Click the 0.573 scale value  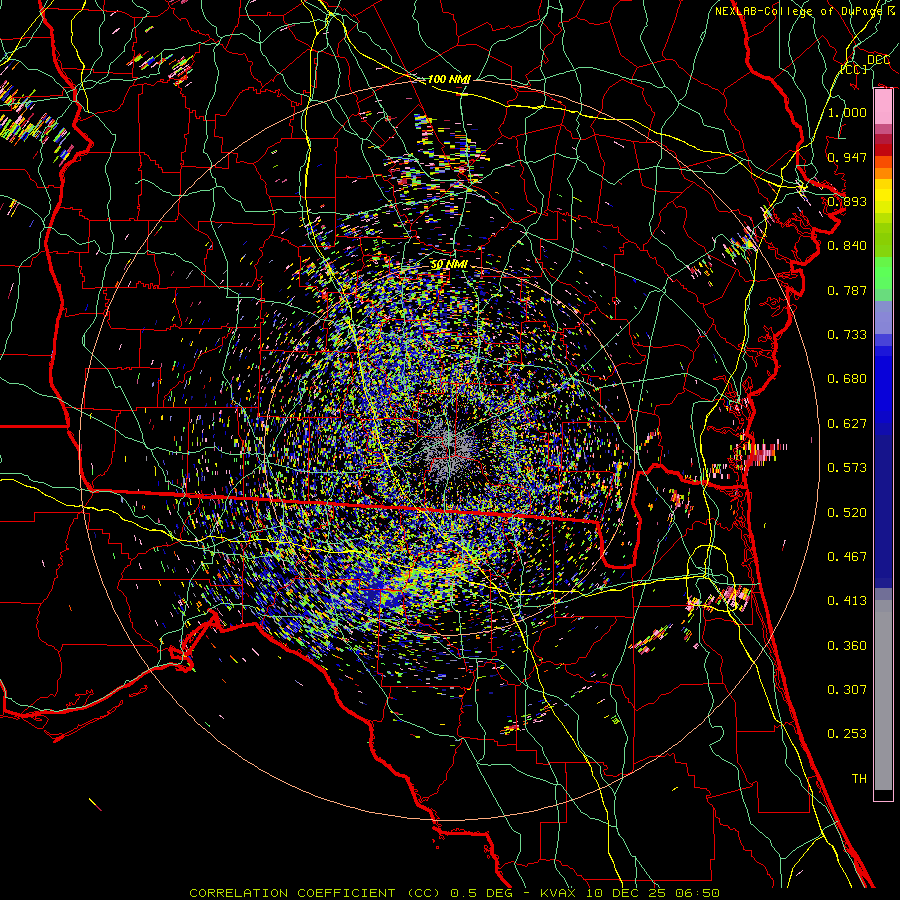point(847,468)
